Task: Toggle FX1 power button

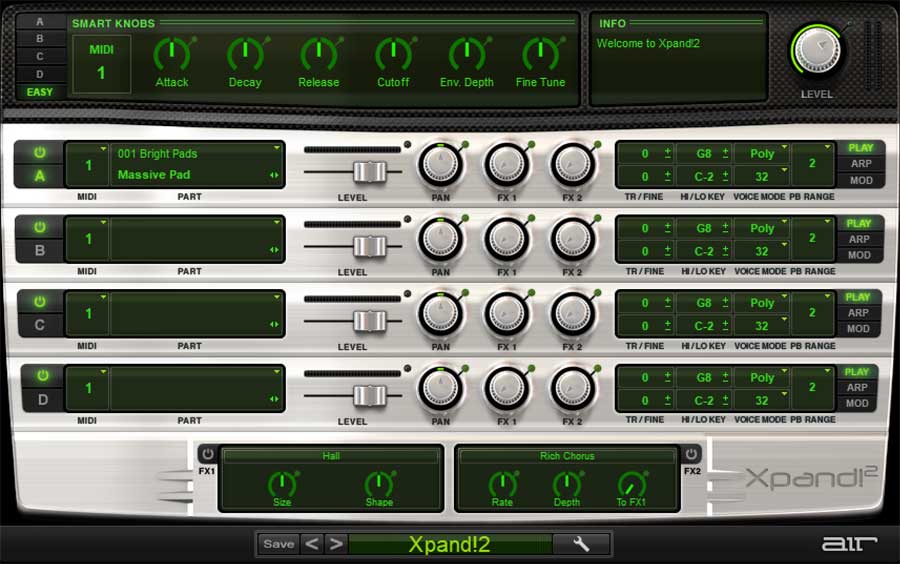Action: coord(207,454)
